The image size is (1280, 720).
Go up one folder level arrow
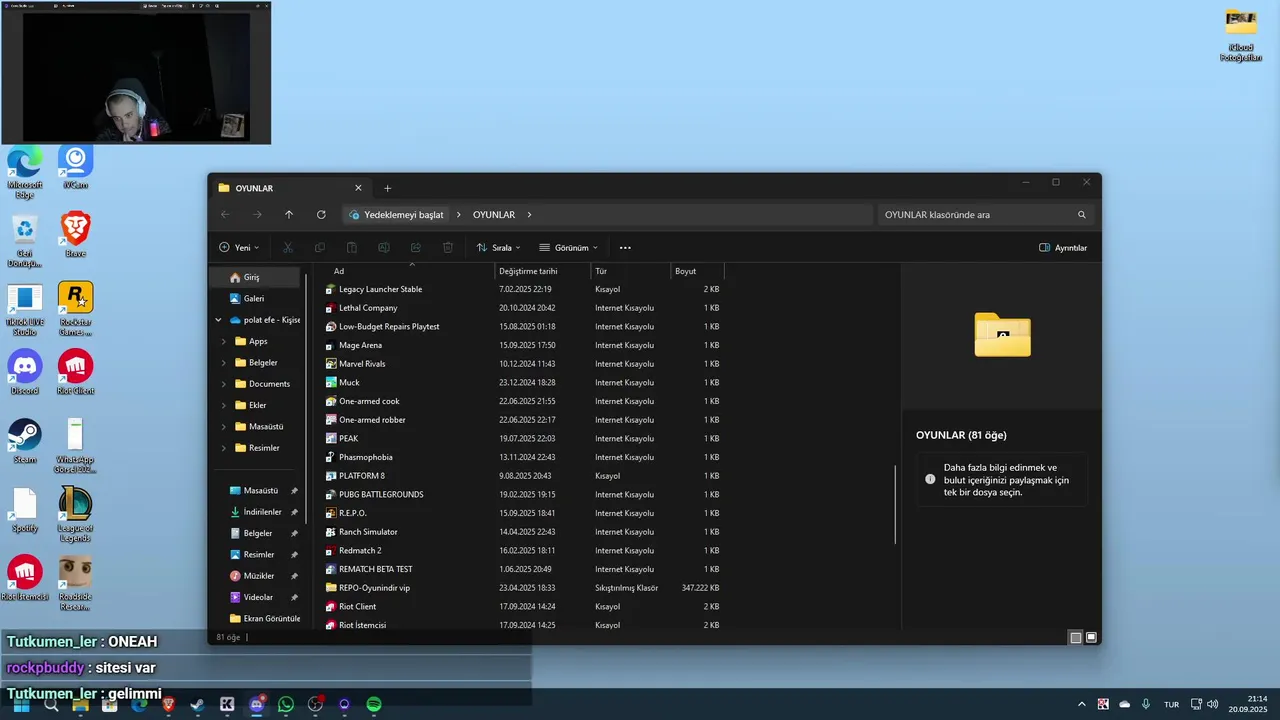(x=289, y=215)
